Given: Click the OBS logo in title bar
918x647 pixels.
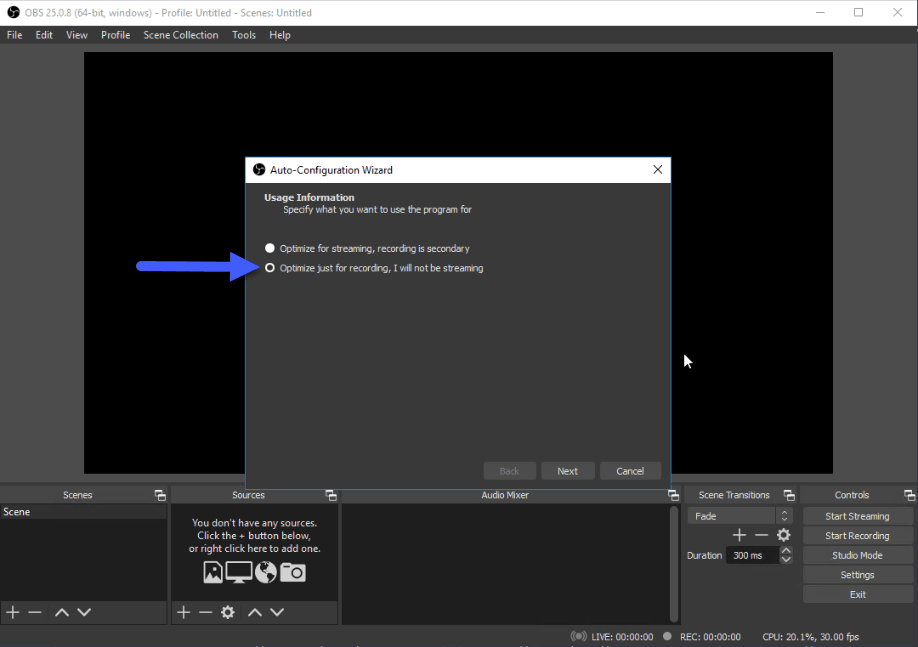Looking at the screenshot, I should coord(13,12).
